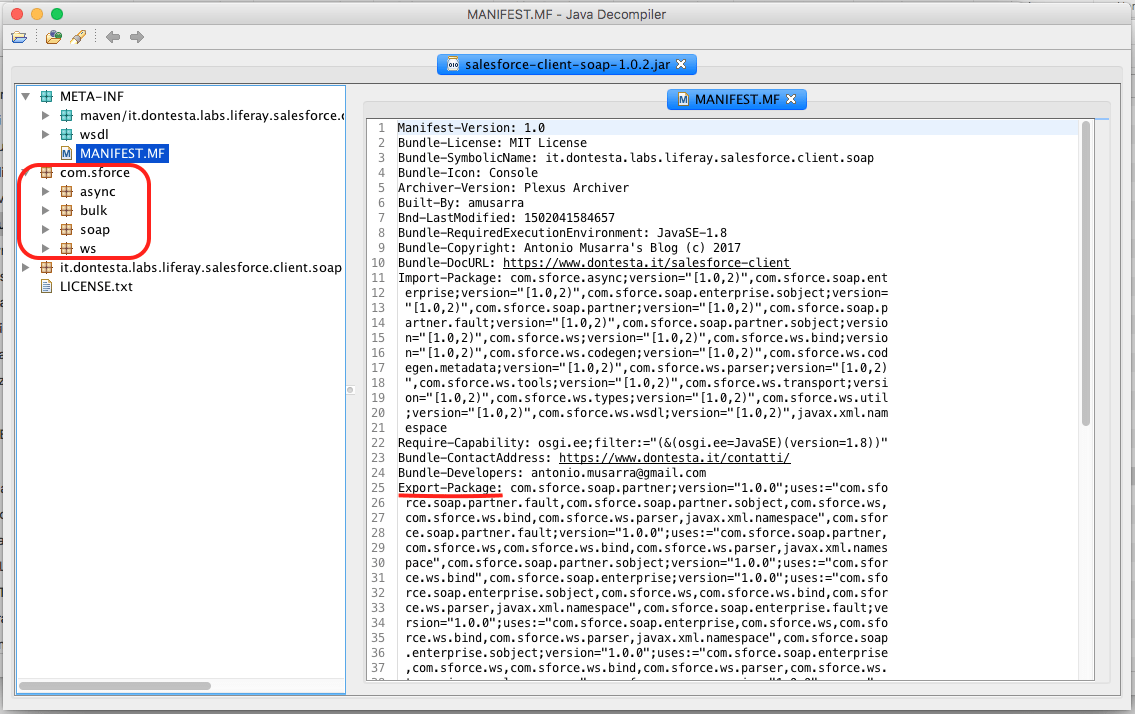Select the maven/it.dontesta.labs.liferay.salesforce tree item
The image size is (1135, 714).
[211, 115]
